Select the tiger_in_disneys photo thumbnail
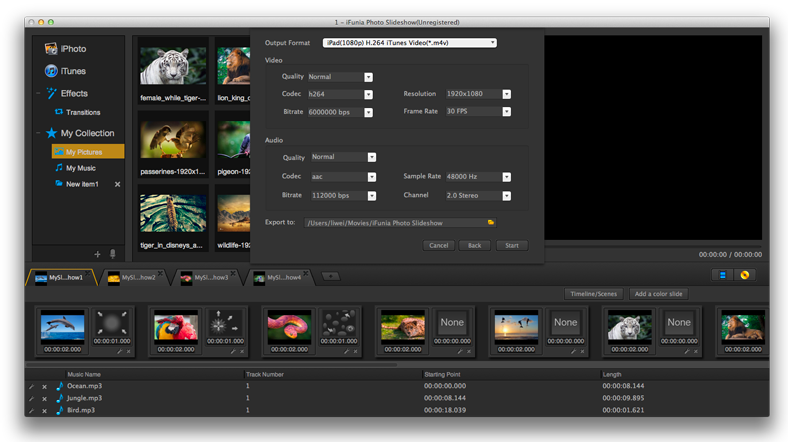The image size is (788, 442). (173, 213)
